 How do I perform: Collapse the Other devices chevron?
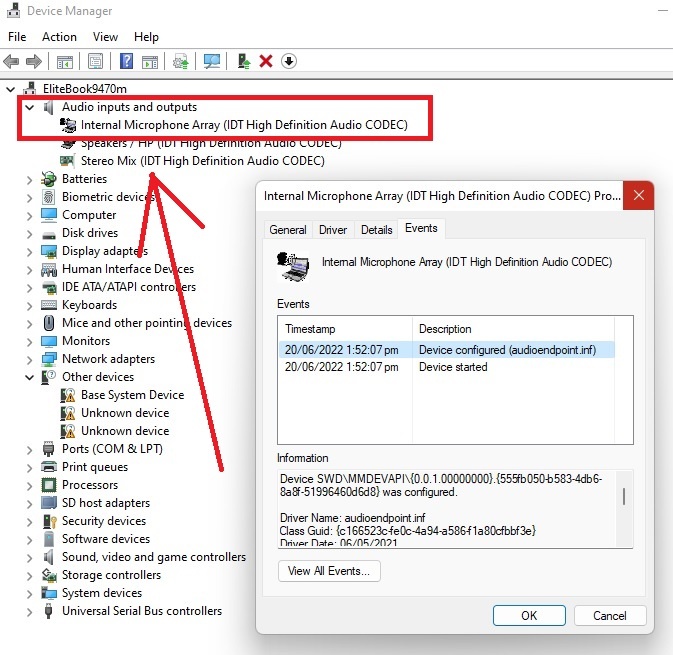click(x=29, y=378)
